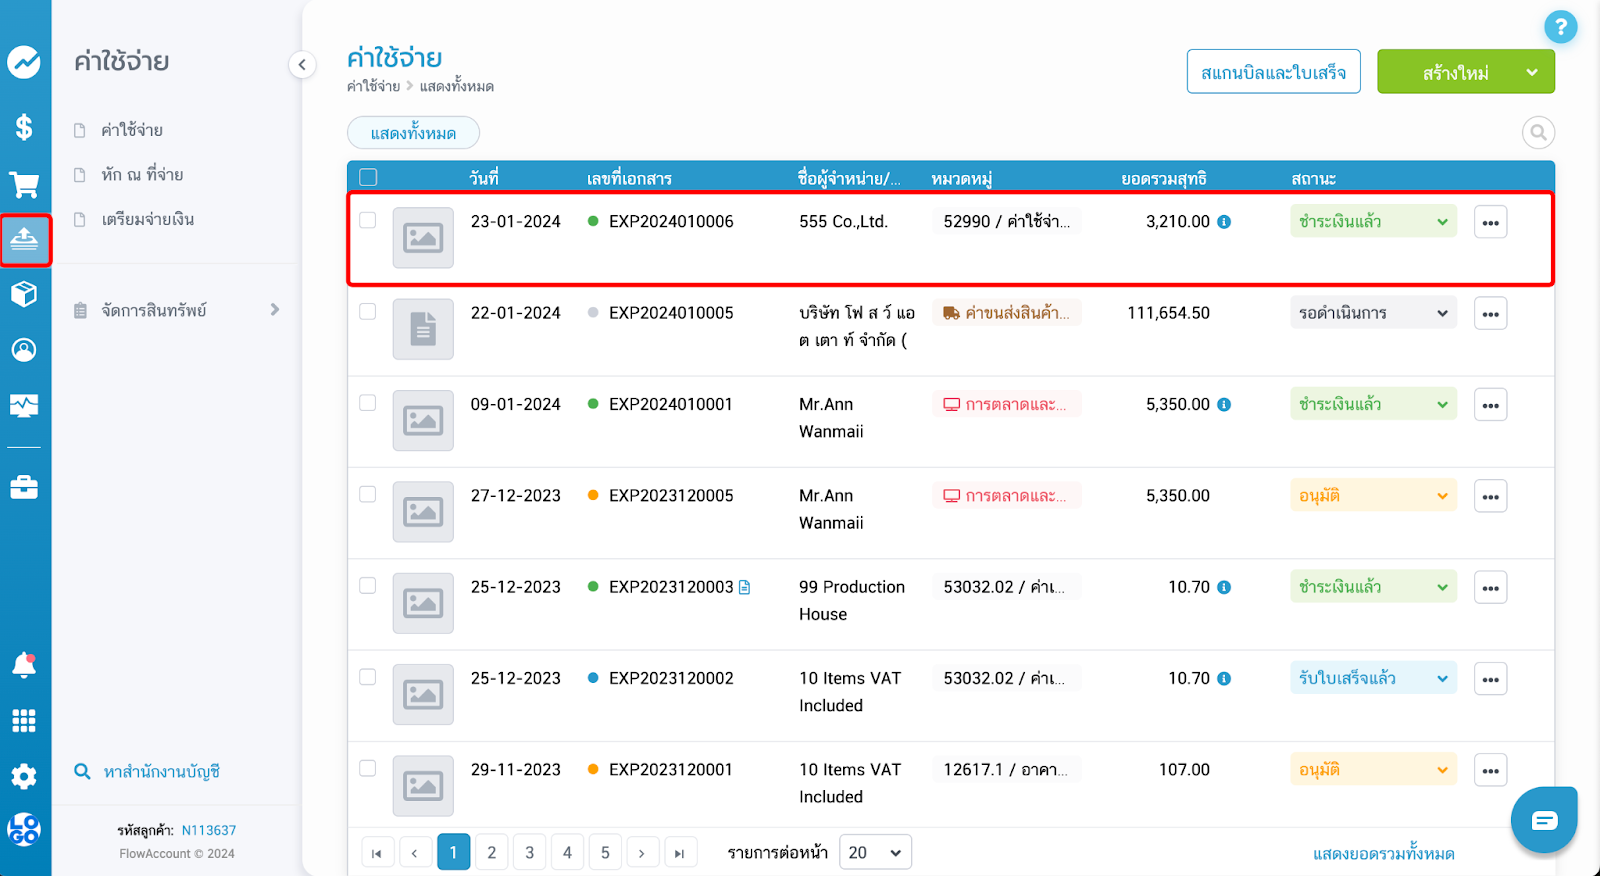Check the box for EXP2023120005 row
The height and width of the screenshot is (876, 1600).
coord(368,495)
